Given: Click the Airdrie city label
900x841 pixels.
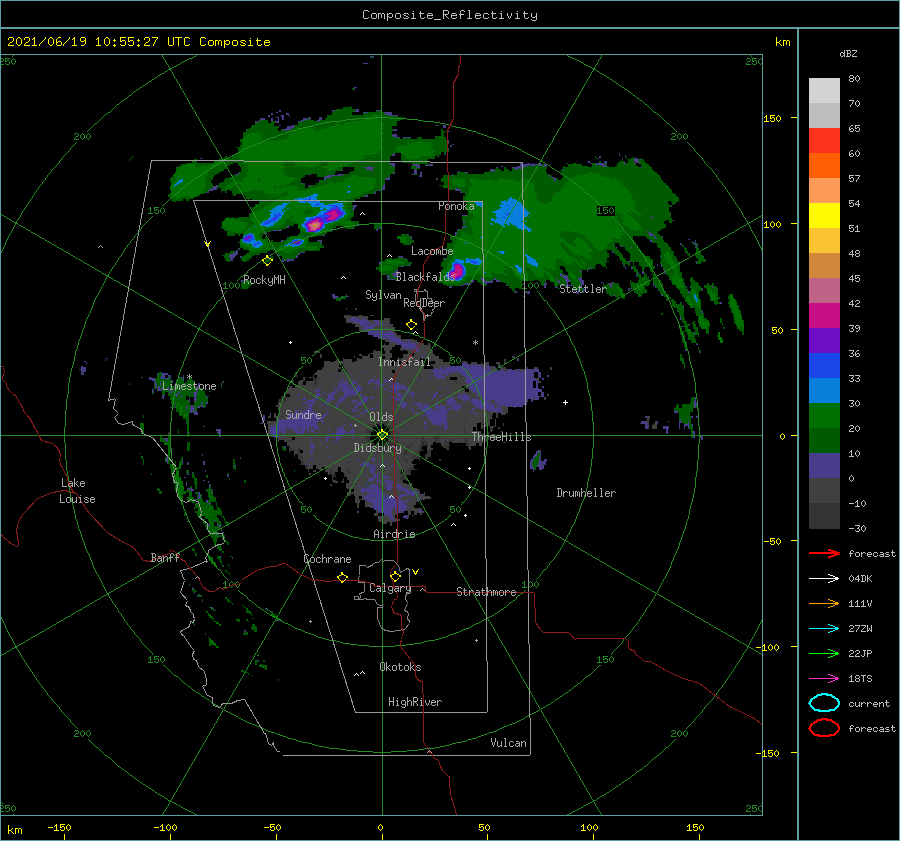Looking at the screenshot, I should [x=394, y=534].
